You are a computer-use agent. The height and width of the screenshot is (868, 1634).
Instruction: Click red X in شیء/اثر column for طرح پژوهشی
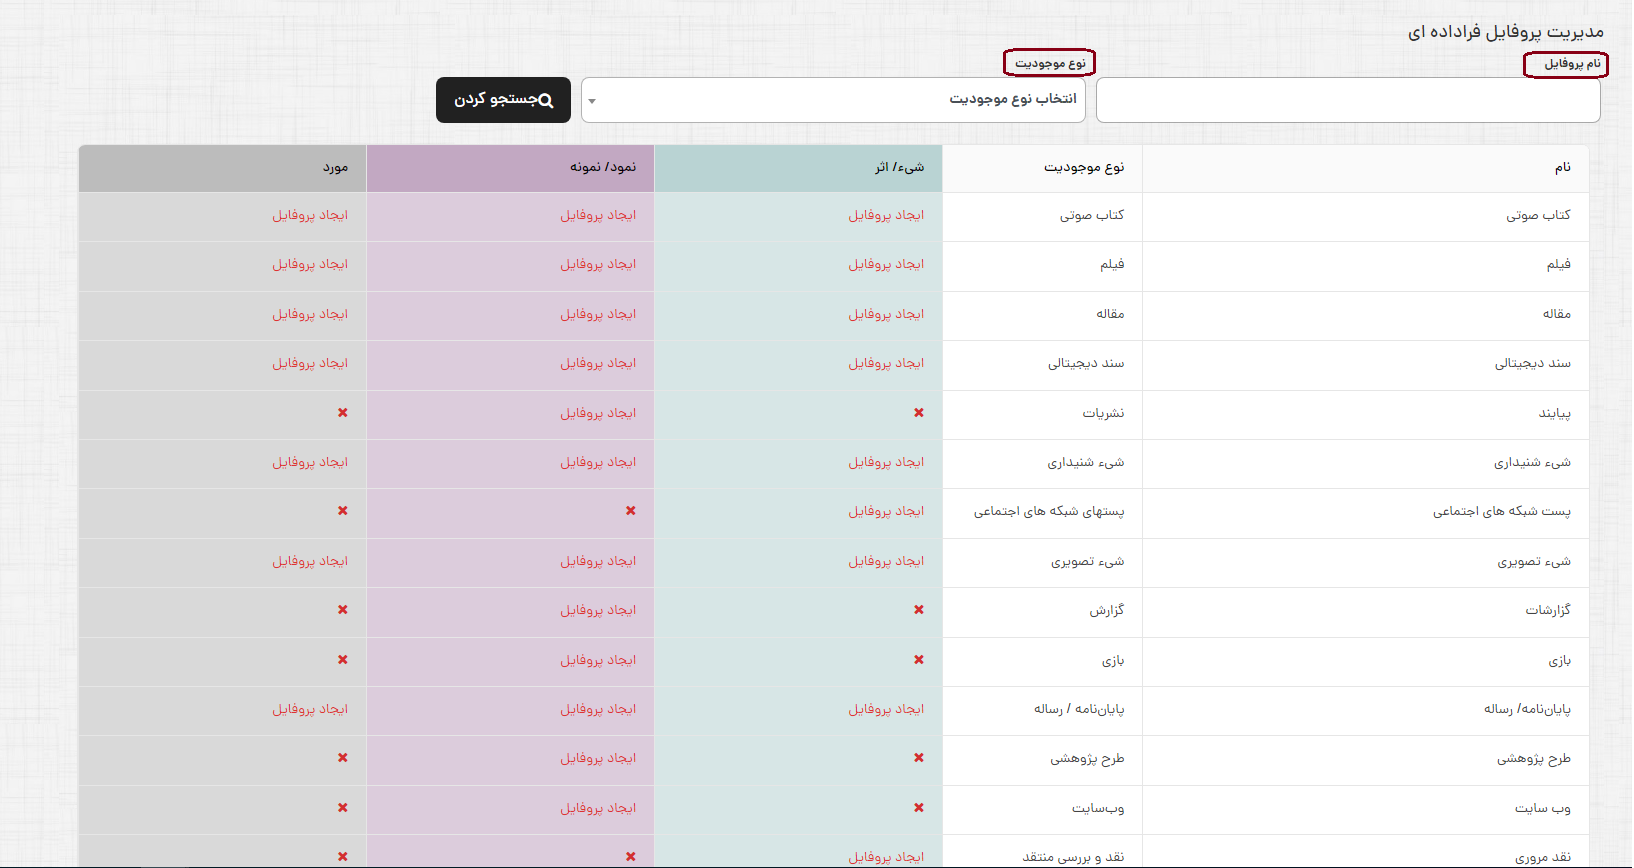point(918,758)
